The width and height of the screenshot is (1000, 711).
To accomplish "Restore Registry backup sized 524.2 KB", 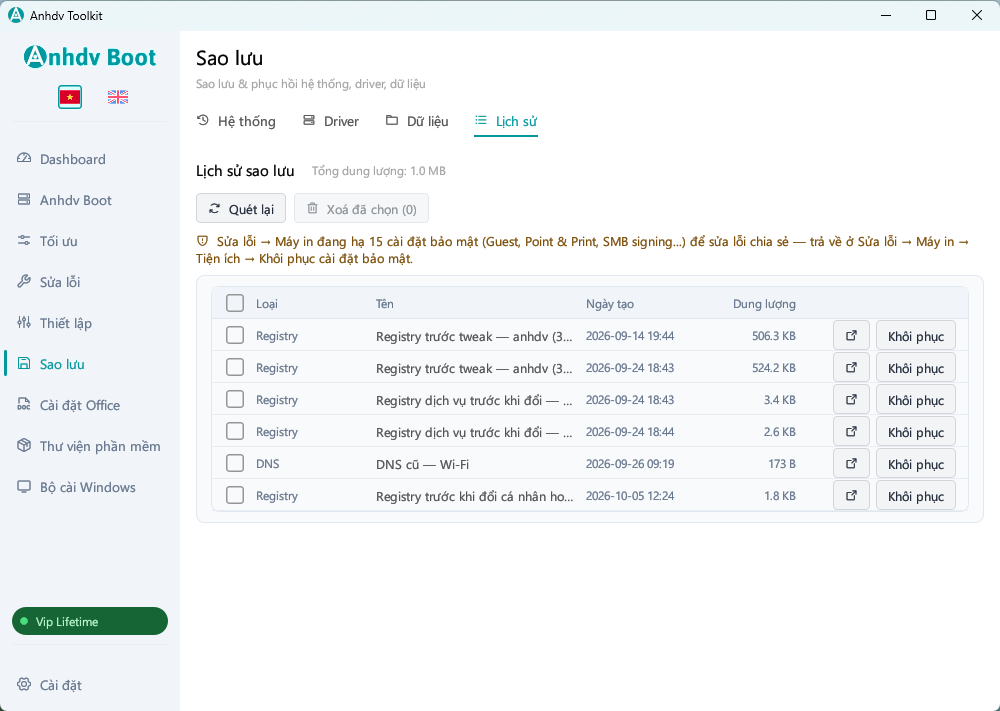I will click(x=916, y=368).
